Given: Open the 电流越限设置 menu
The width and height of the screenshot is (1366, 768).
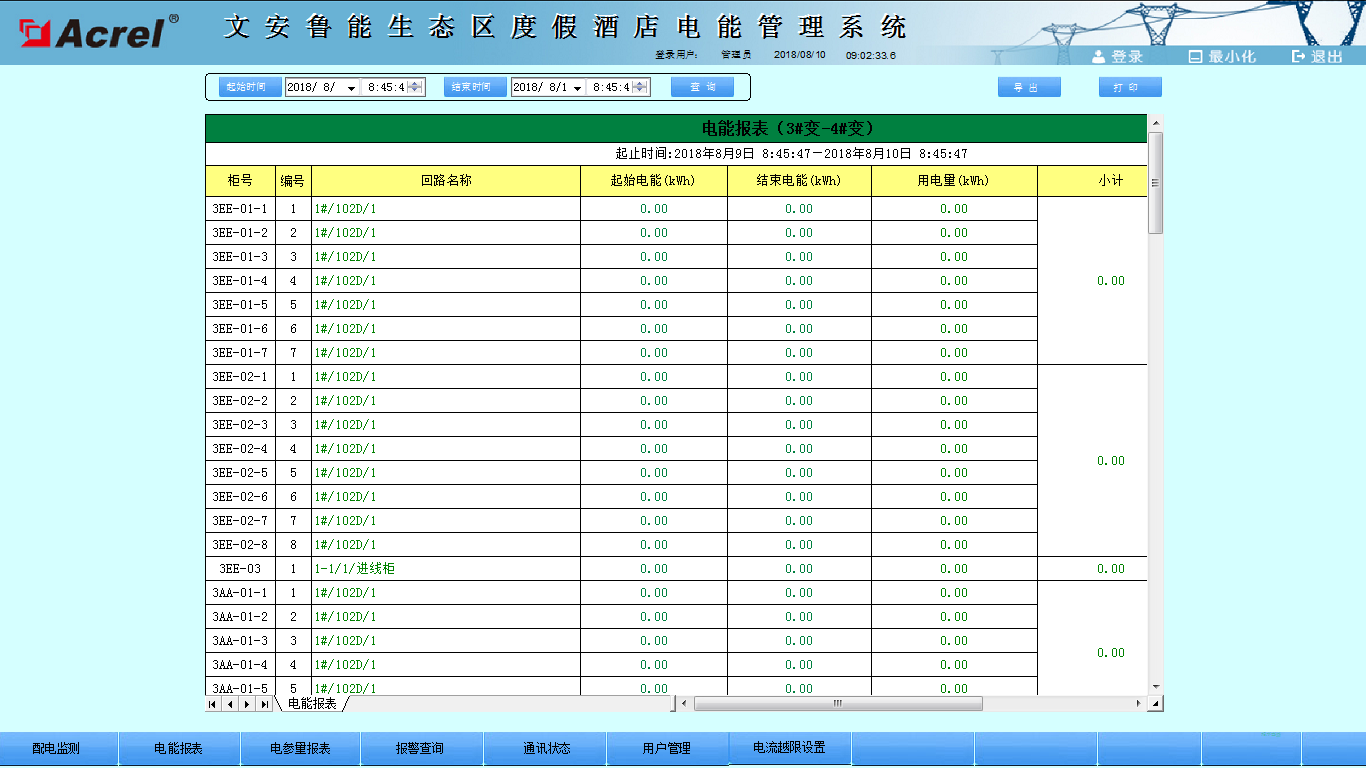Looking at the screenshot, I should [789, 749].
